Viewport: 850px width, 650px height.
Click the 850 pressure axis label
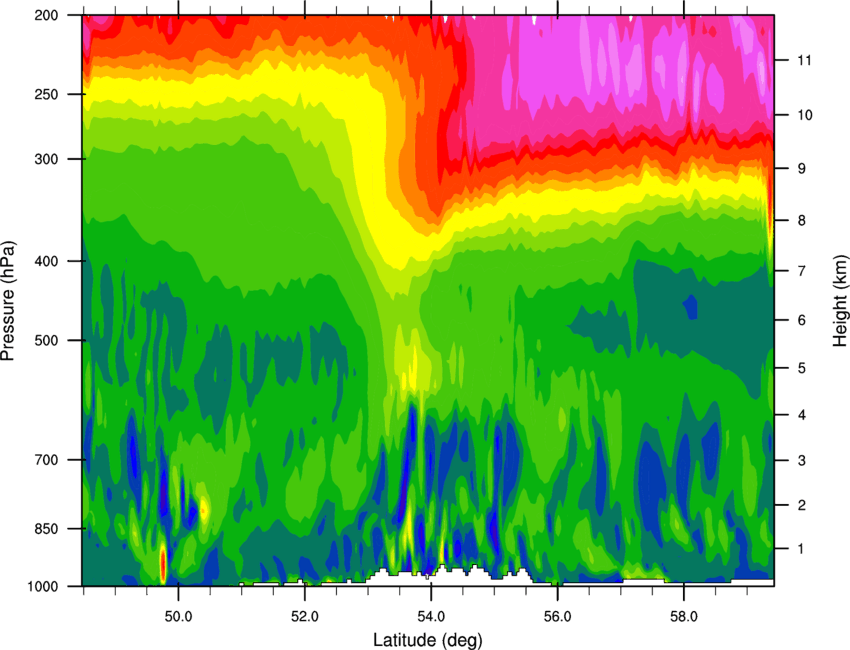point(48,529)
